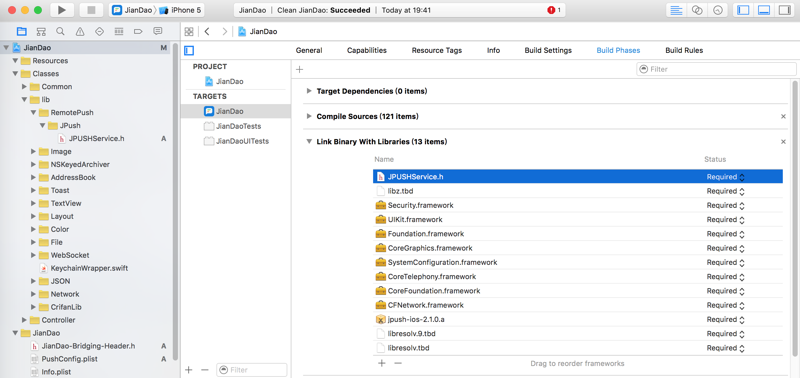Show the Assistant editor

[697, 10]
